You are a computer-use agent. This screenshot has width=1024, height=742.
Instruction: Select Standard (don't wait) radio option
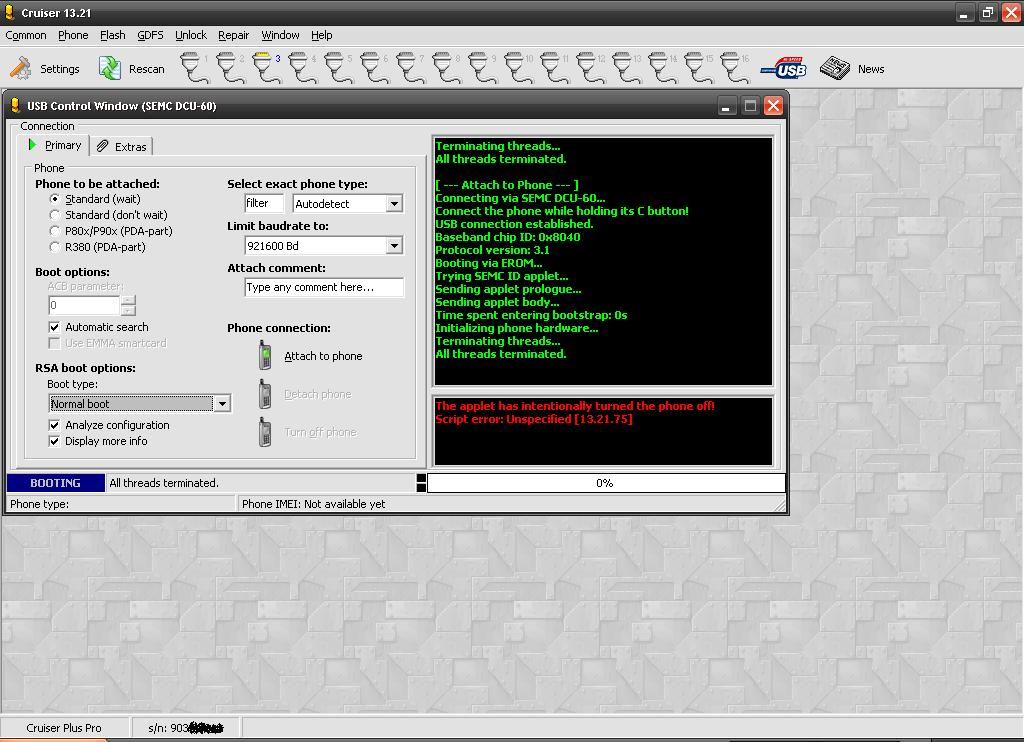55,215
